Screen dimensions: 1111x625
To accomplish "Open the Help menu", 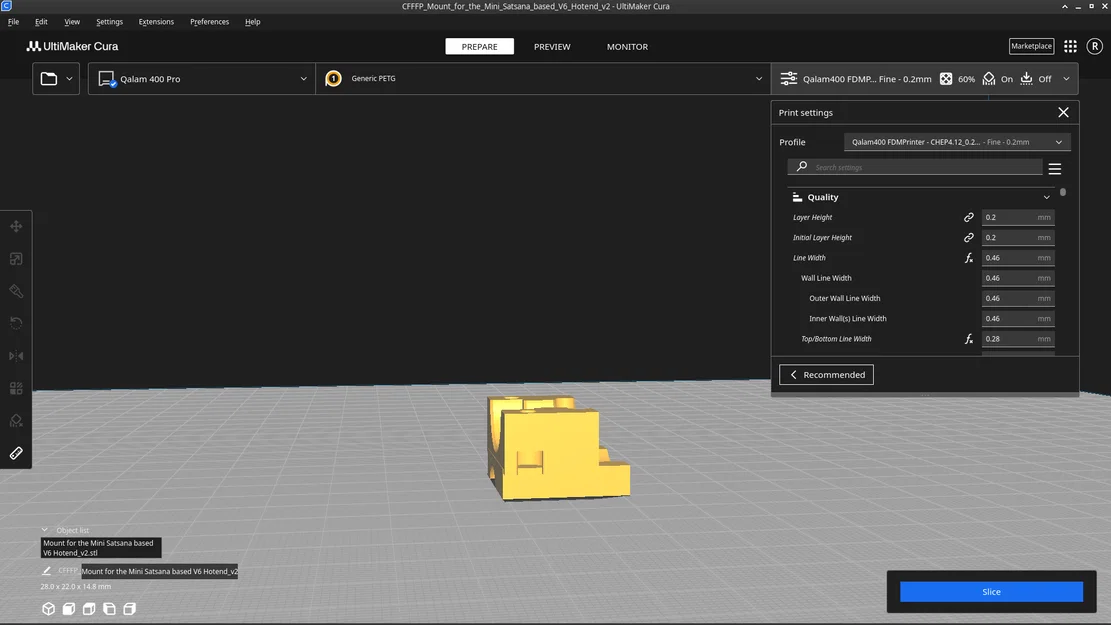I will 252,22.
